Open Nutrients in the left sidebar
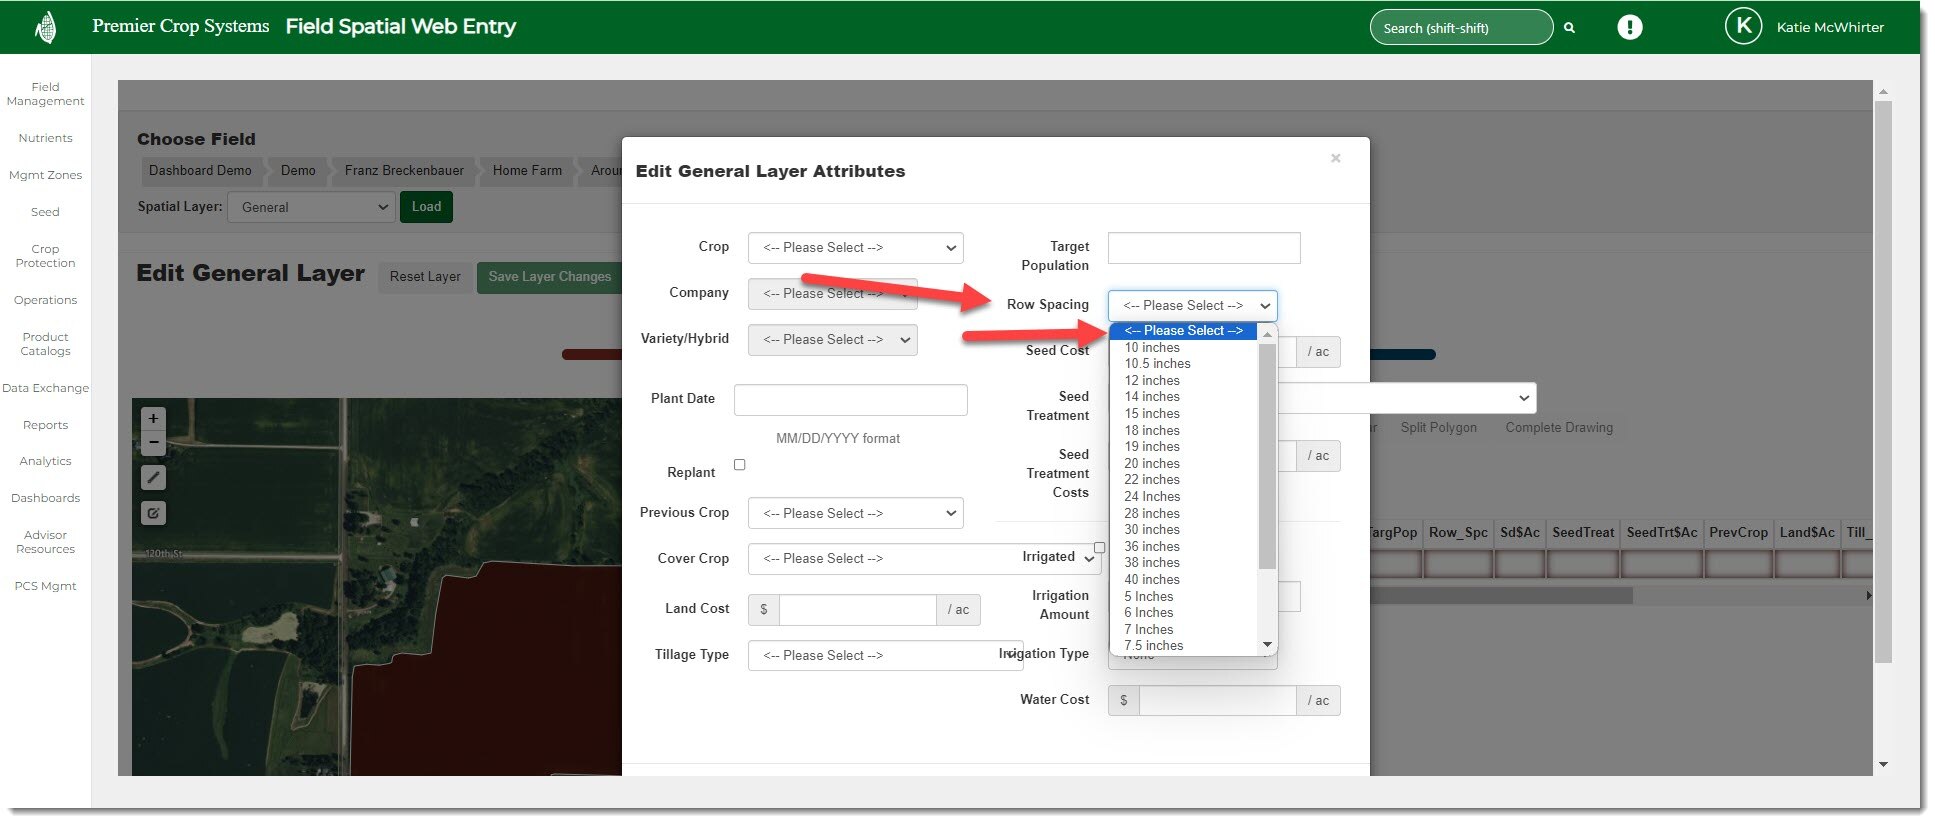Image resolution: width=1935 pixels, height=823 pixels. click(45, 138)
